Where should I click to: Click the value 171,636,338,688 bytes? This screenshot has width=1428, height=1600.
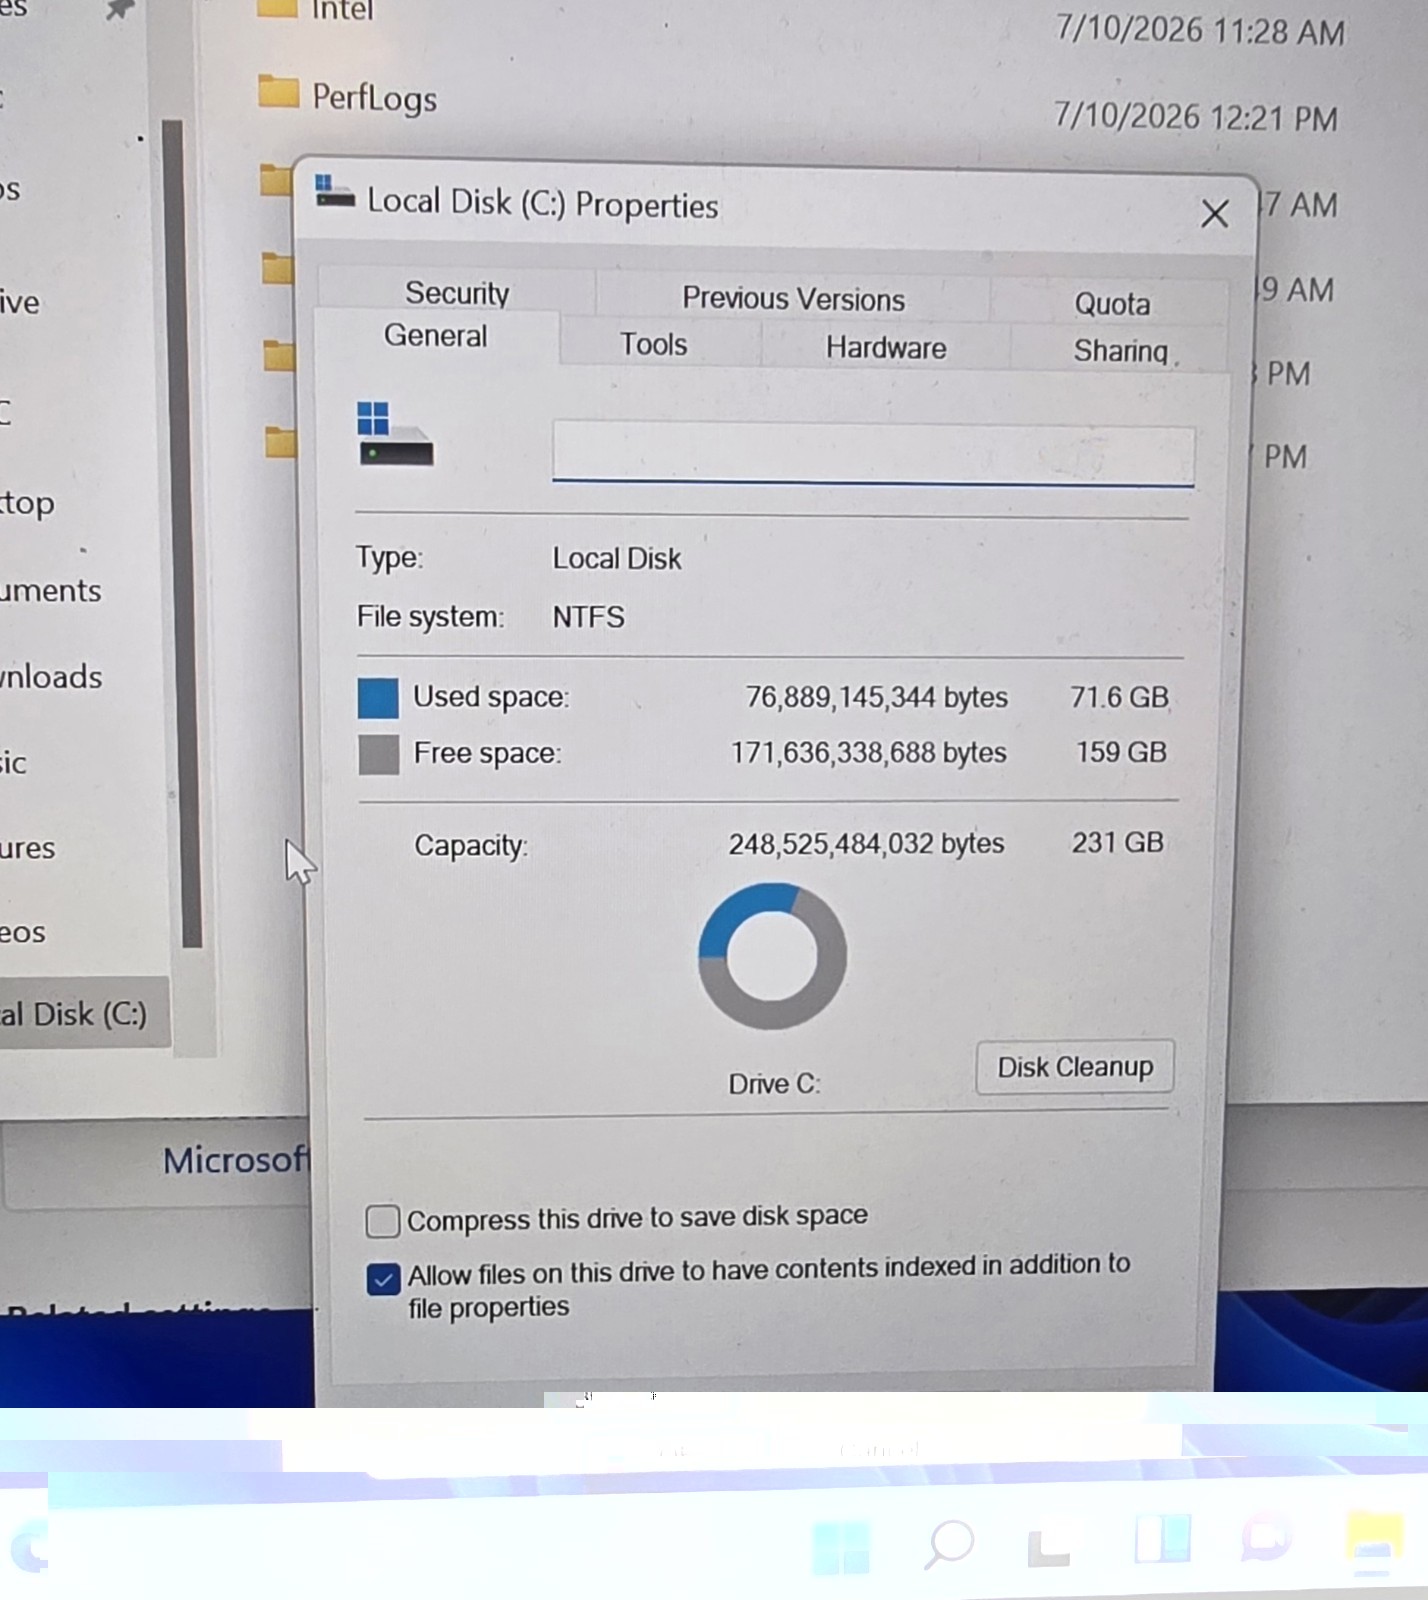click(868, 752)
